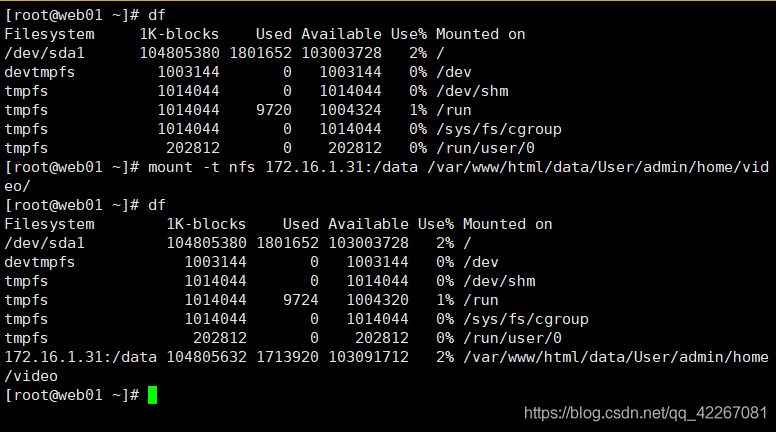Select filesystem "172.16.1.31:/data" in last df row
Viewport: 776px width, 432px height.
(81, 357)
